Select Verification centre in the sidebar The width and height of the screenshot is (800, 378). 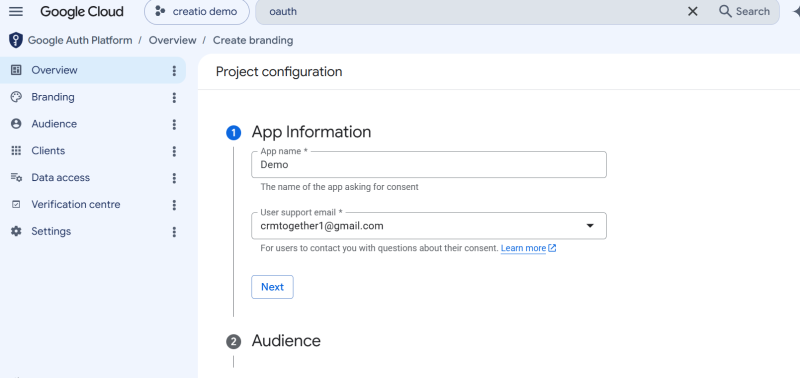click(x=93, y=205)
